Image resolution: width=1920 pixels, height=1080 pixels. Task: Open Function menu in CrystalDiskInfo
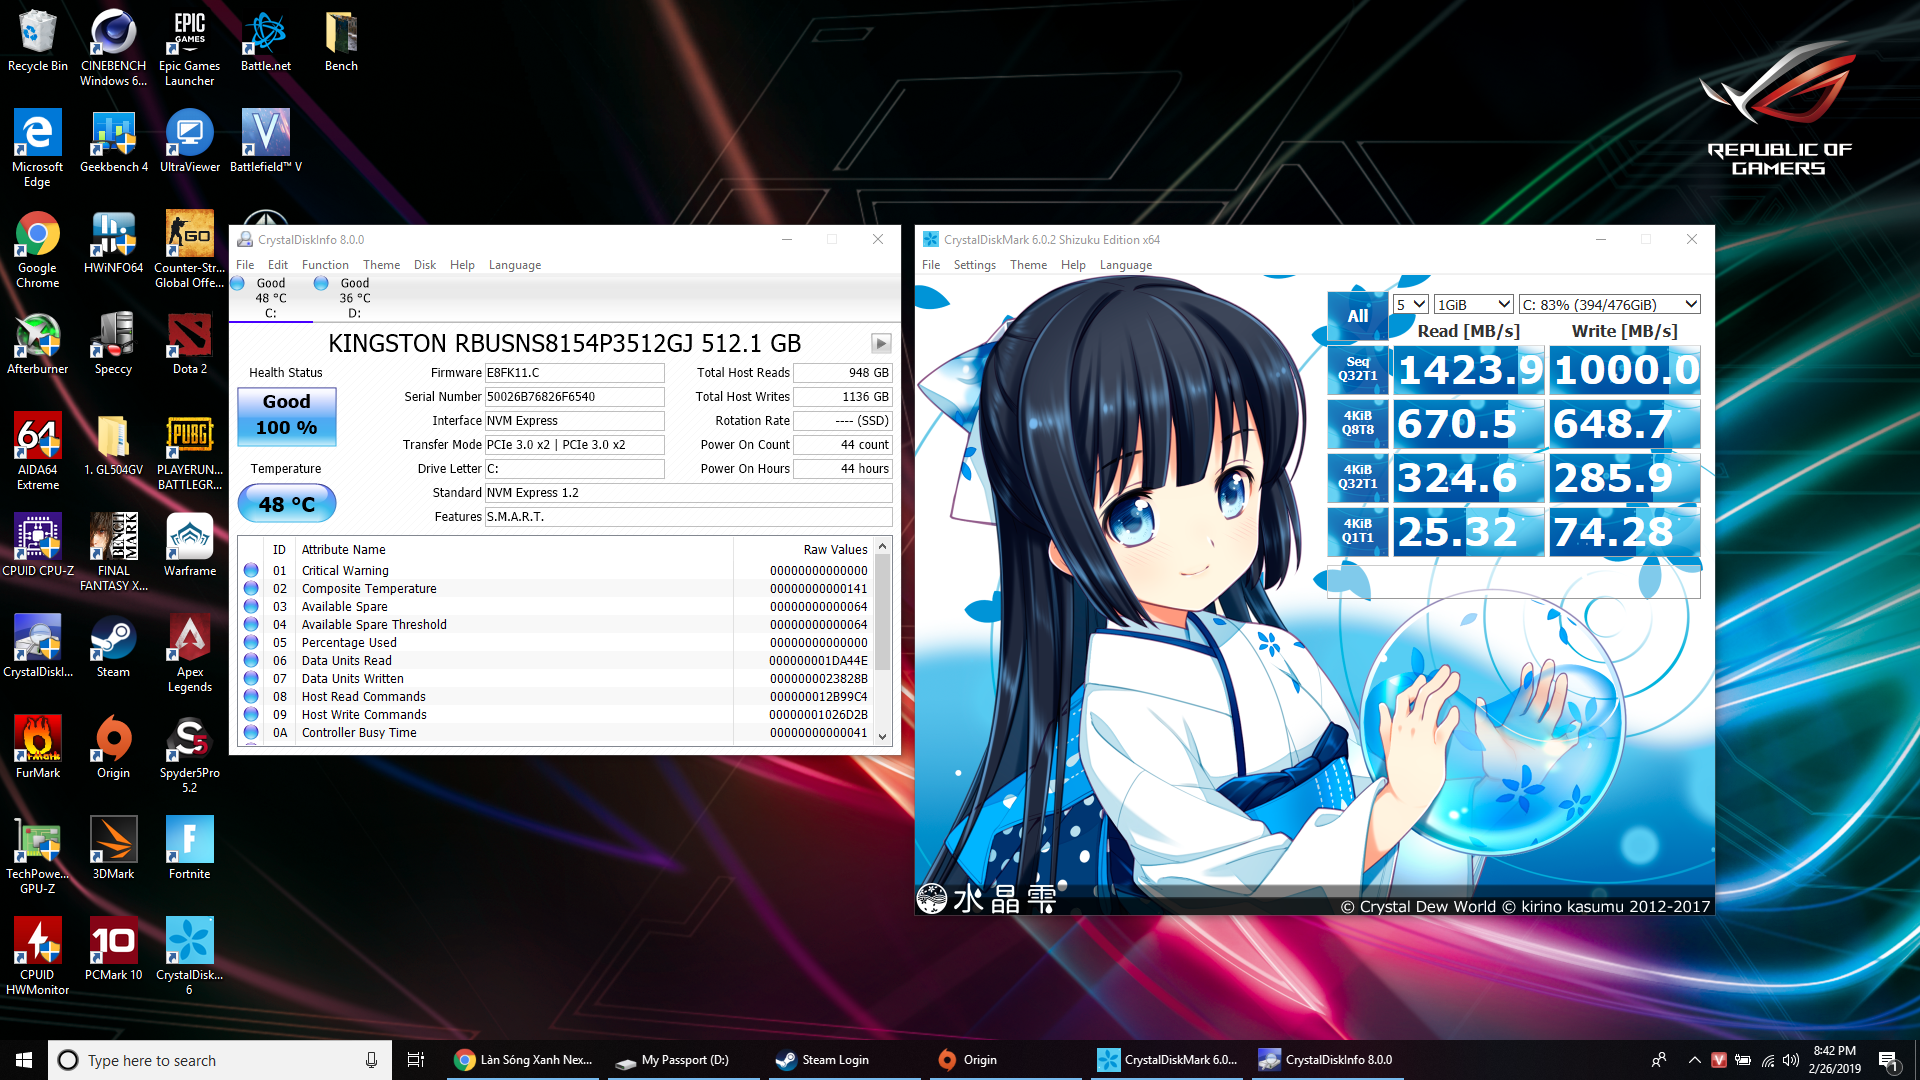[325, 265]
